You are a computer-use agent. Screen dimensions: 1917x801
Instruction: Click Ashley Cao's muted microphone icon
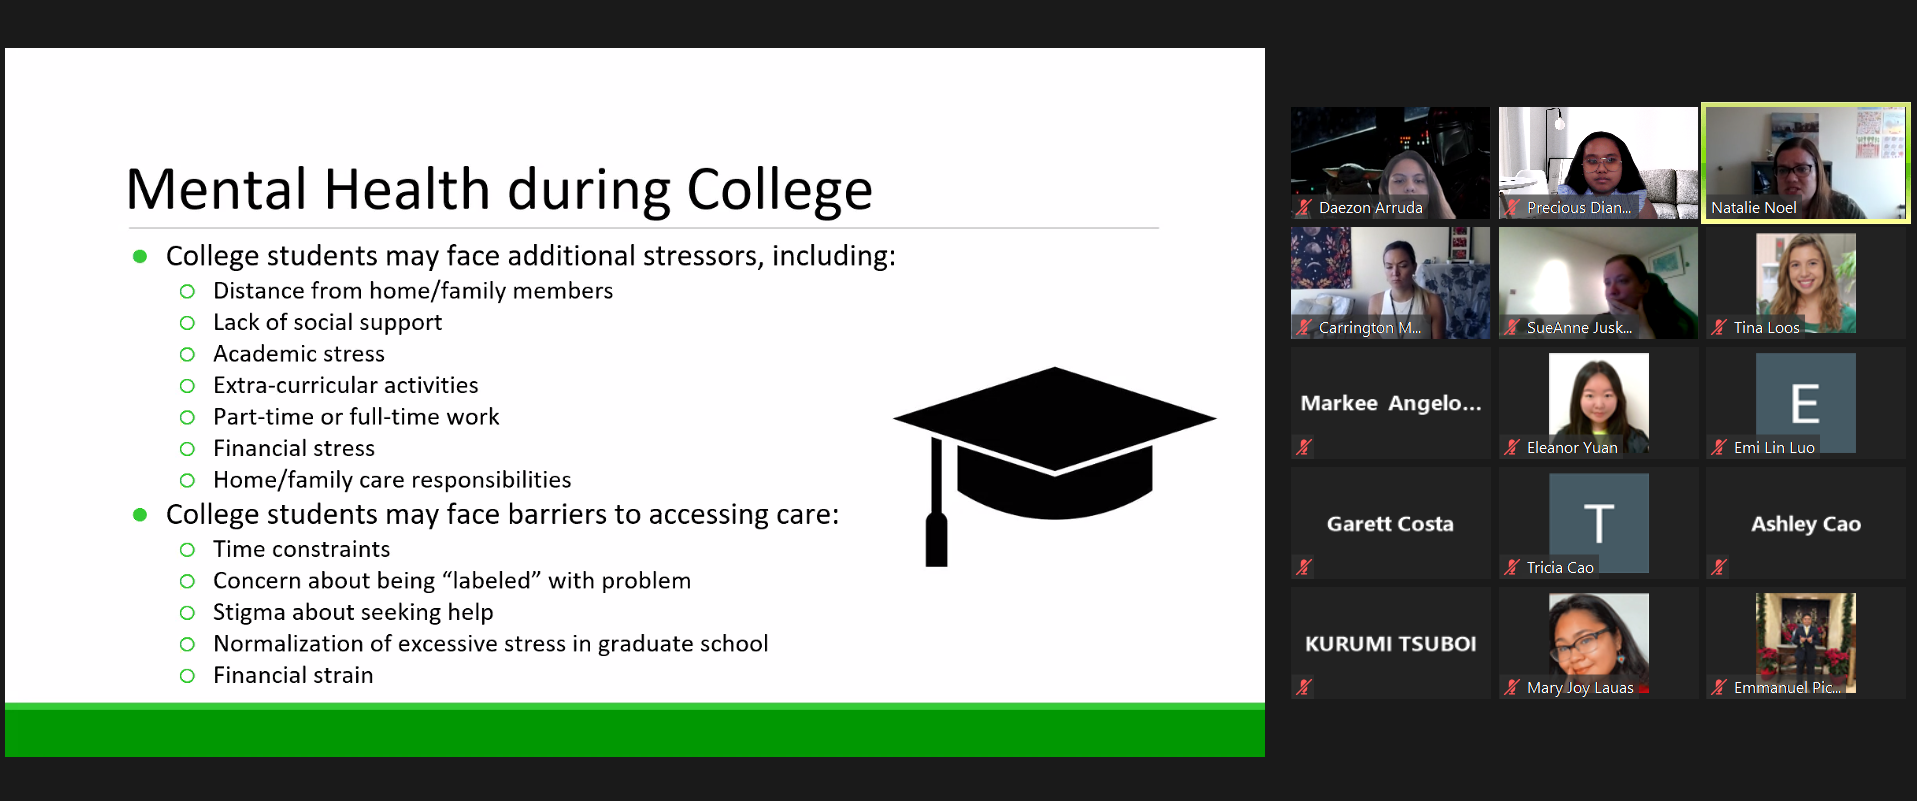click(1719, 567)
